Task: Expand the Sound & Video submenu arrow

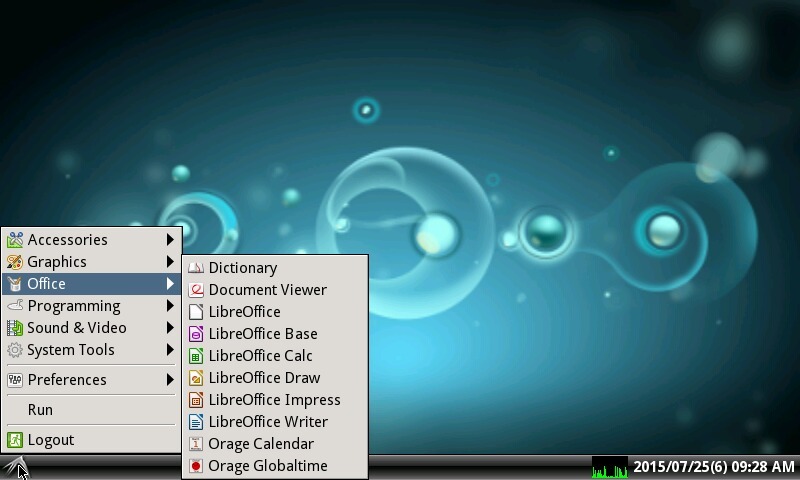Action: click(170, 327)
